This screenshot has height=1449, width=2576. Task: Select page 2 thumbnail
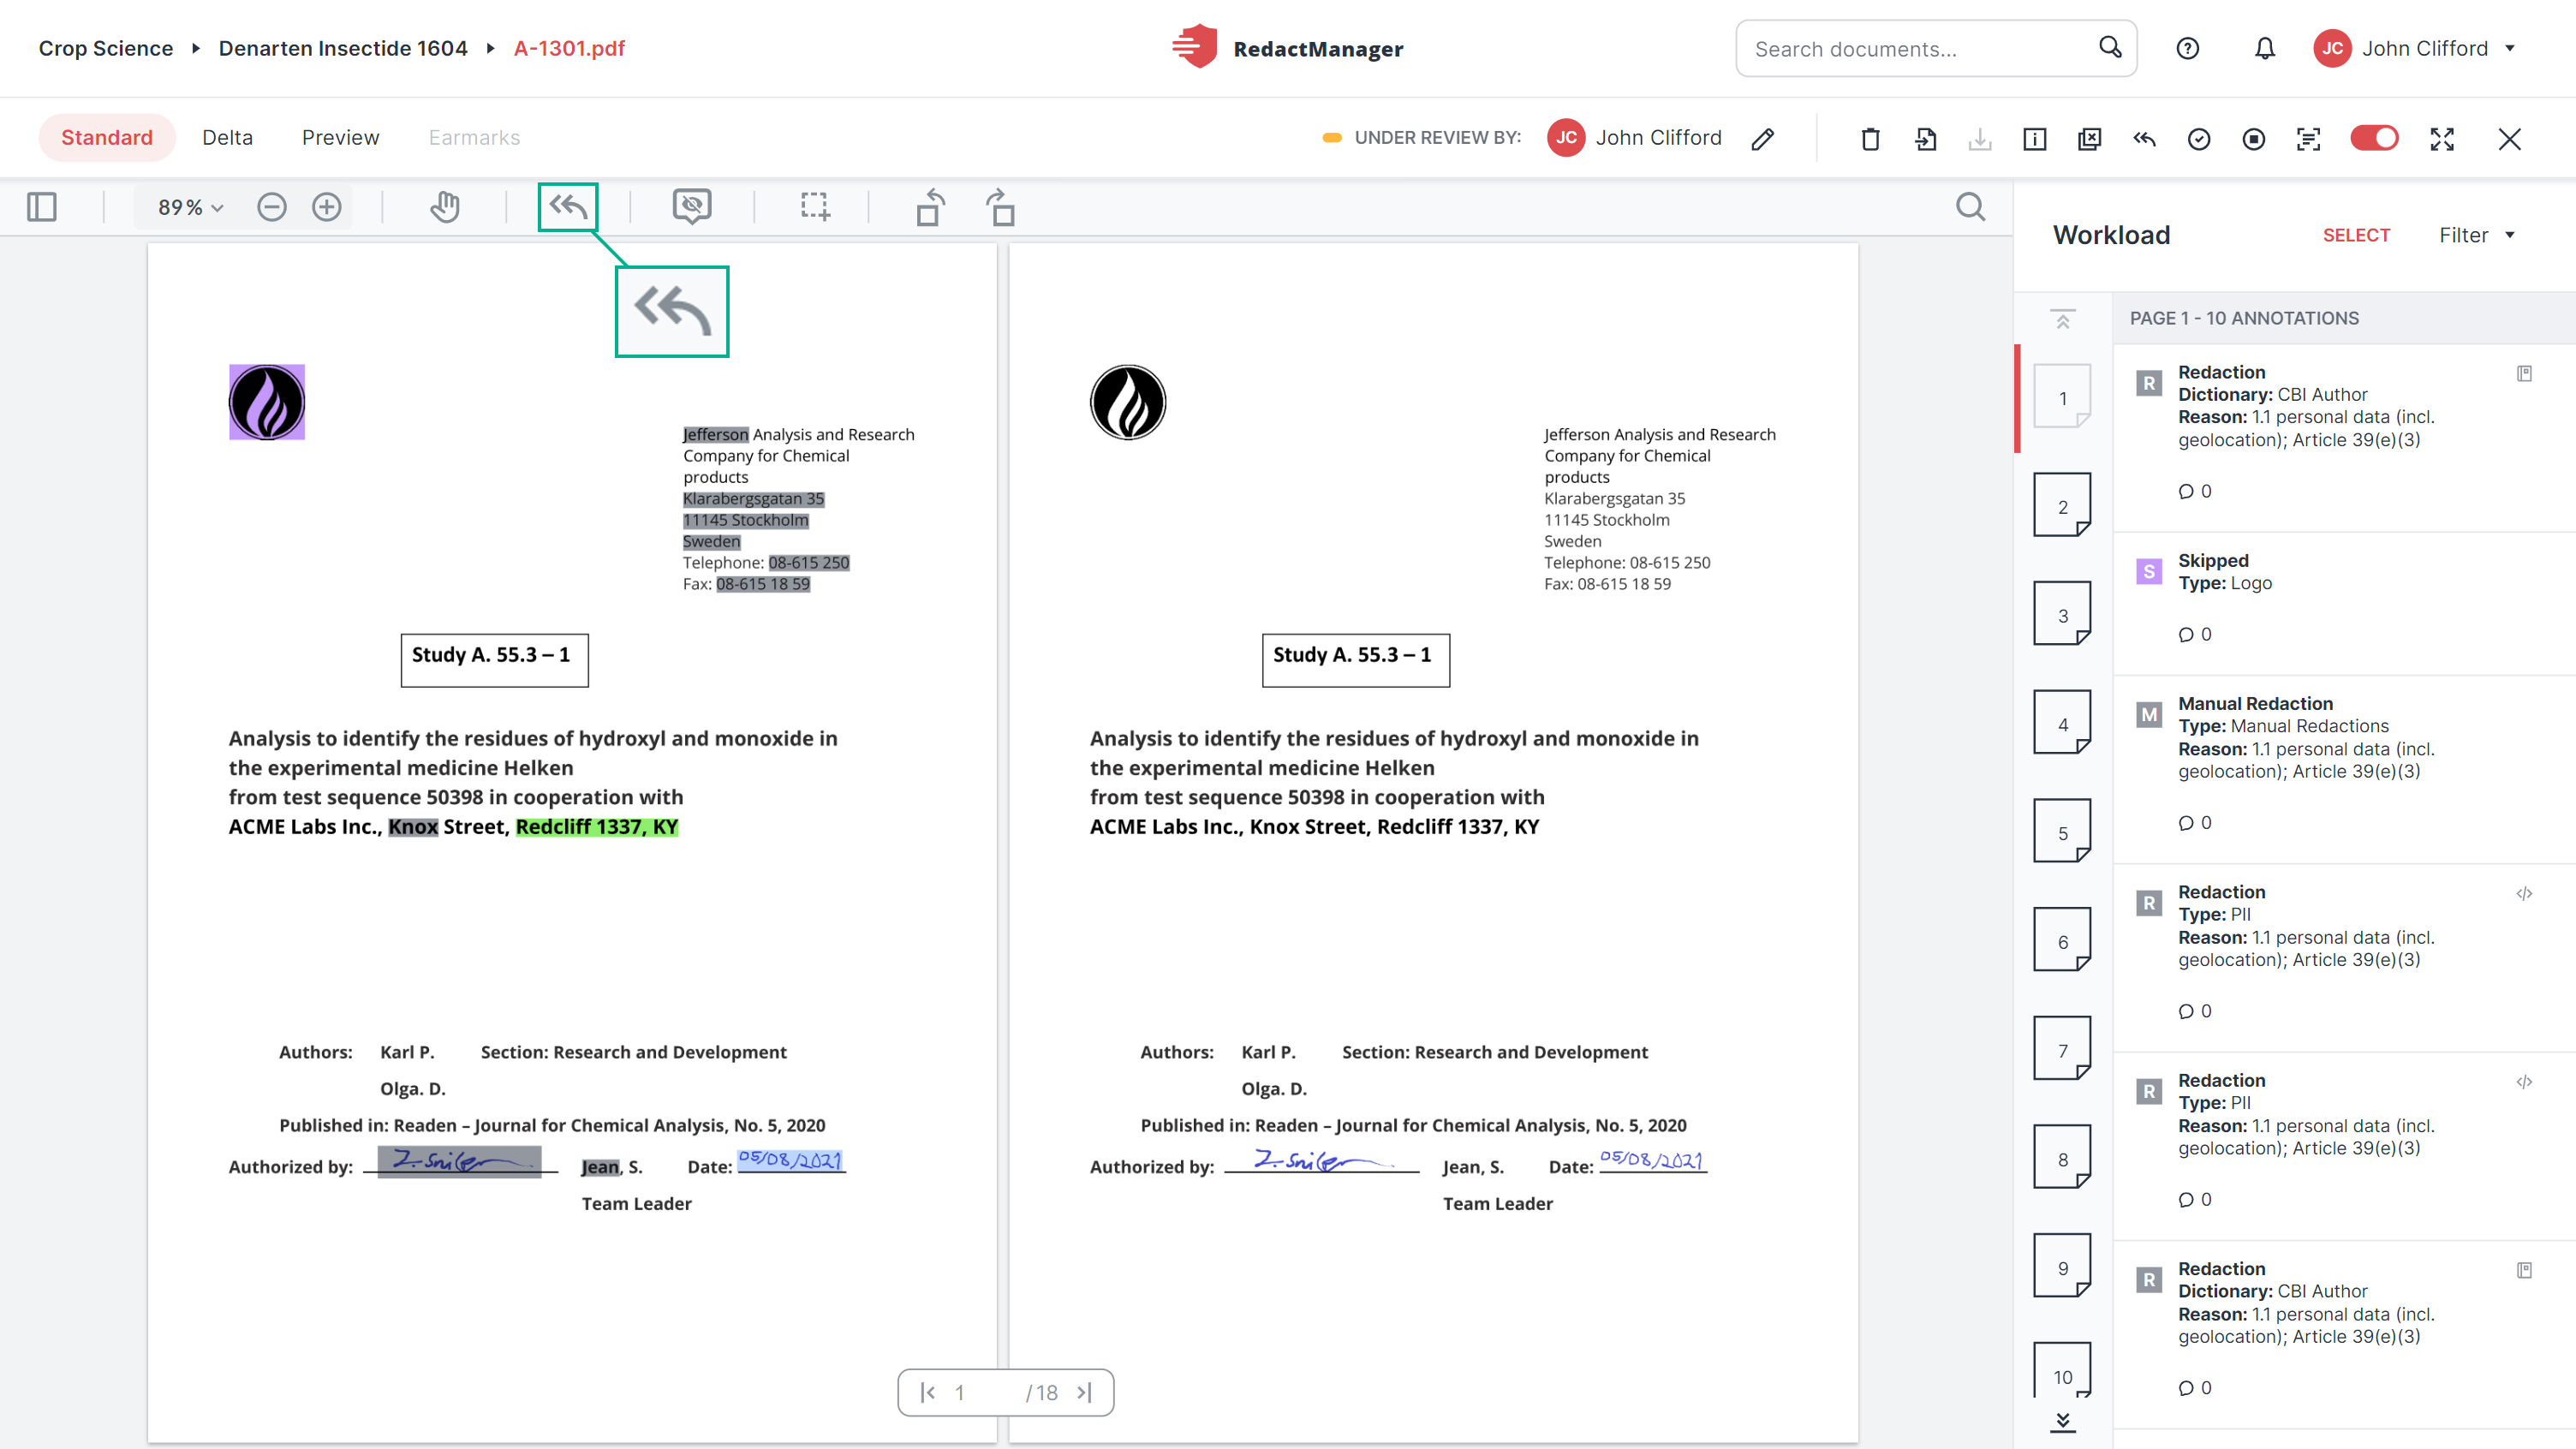2062,505
